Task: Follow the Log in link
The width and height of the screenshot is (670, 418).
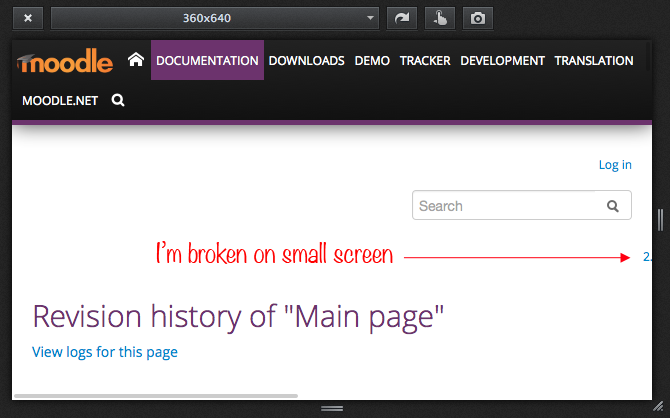Action: [x=615, y=165]
